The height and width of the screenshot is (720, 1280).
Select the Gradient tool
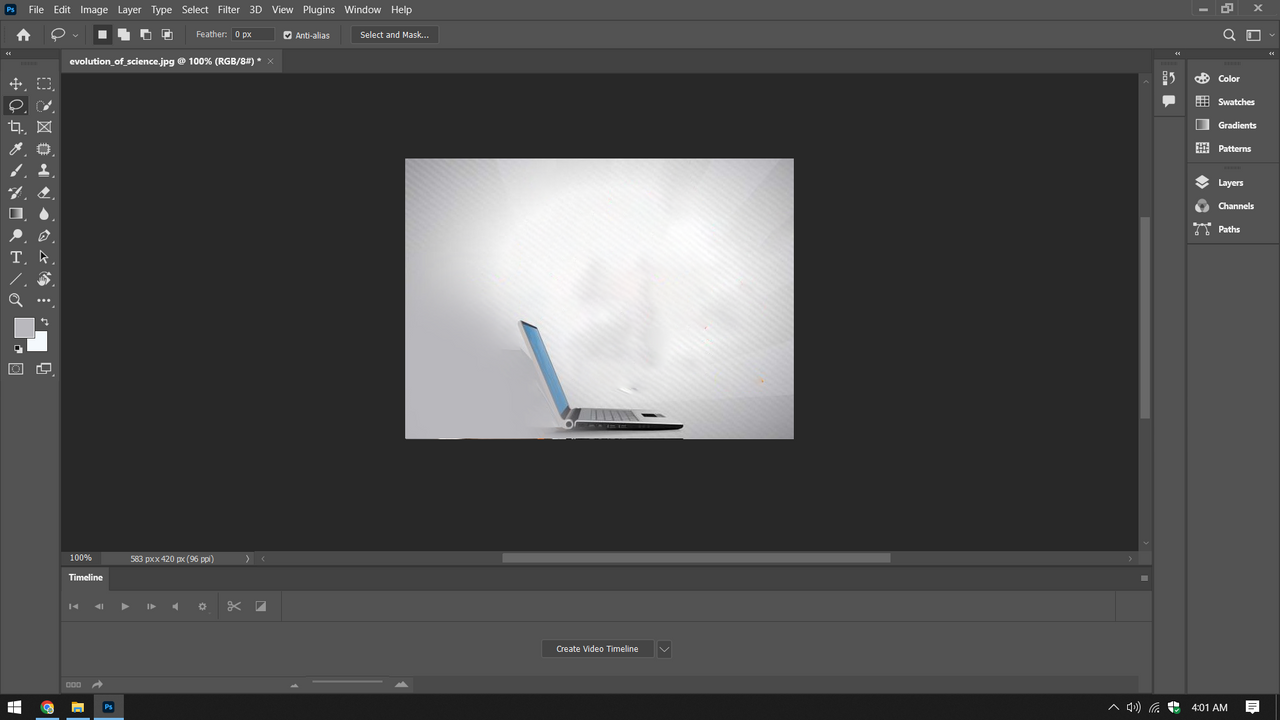(x=16, y=214)
